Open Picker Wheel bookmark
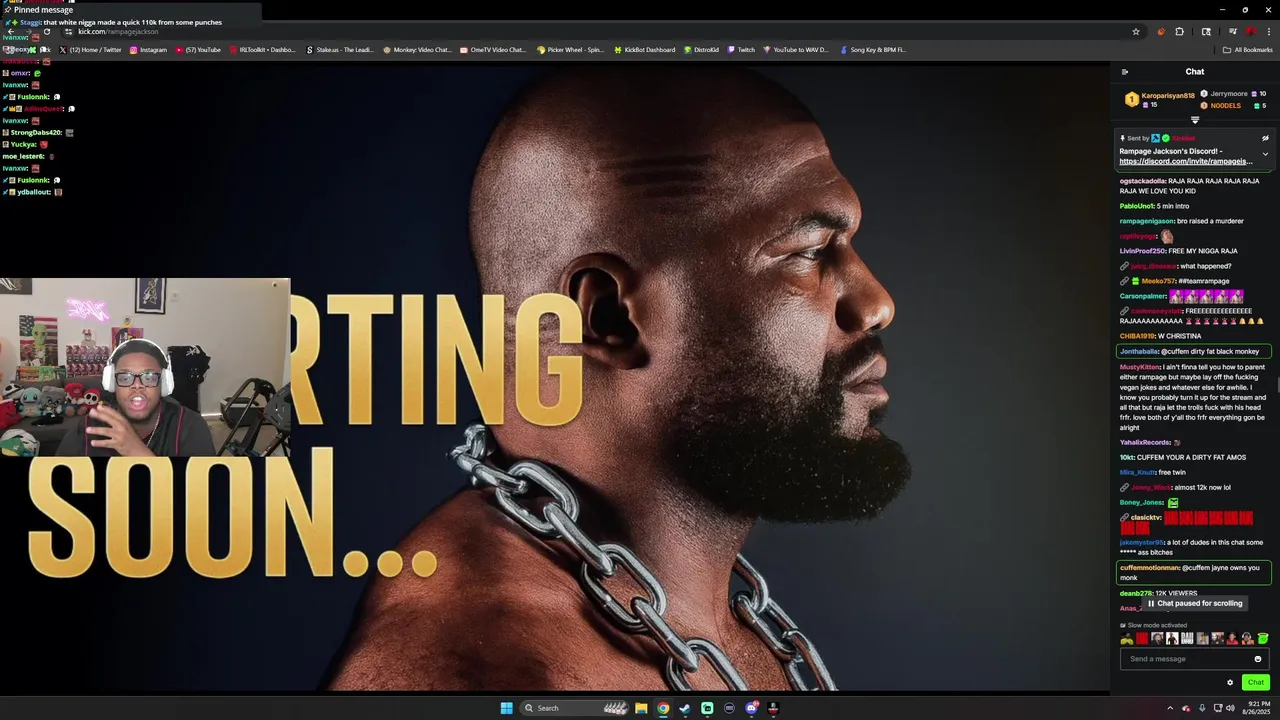This screenshot has width=1280, height=720. pos(570,50)
